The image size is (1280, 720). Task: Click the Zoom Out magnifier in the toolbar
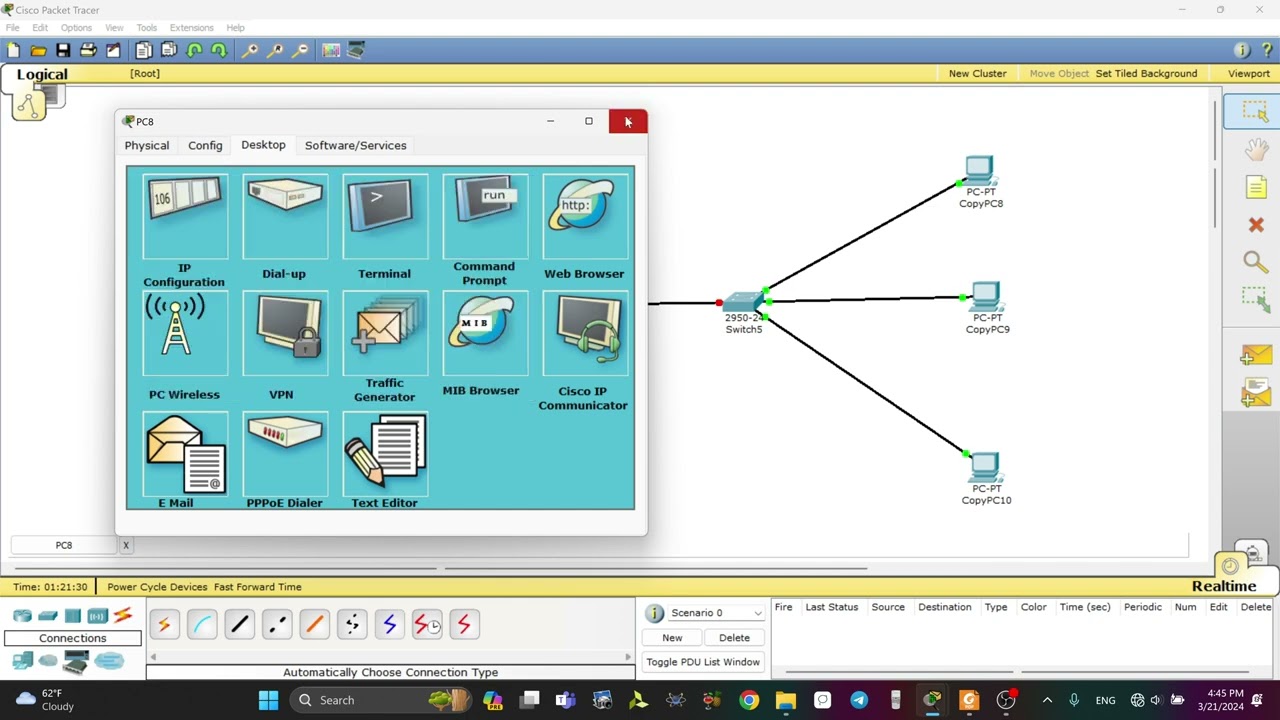tap(299, 50)
